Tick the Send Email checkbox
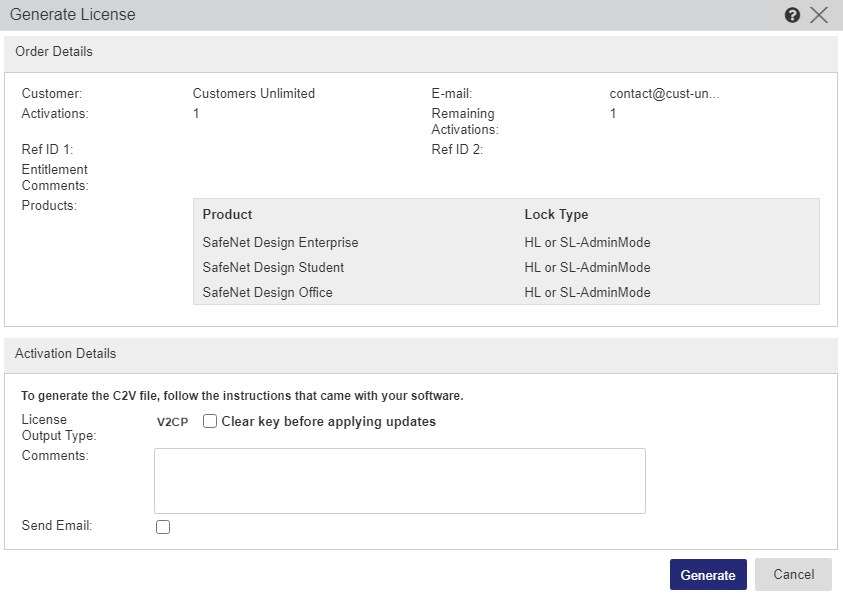Image resolution: width=843 pixels, height=600 pixels. coord(163,527)
